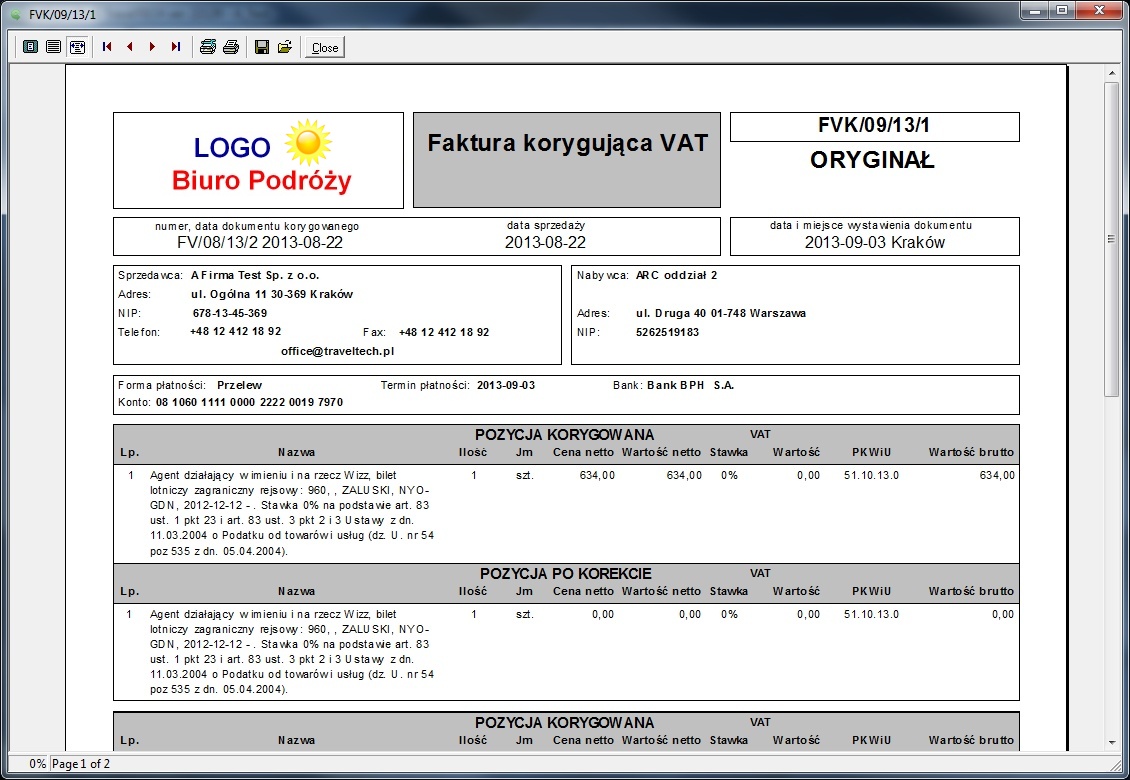This screenshot has height=780, width=1130.
Task: Open a saved report via folder icon
Action: pyautogui.click(x=285, y=47)
